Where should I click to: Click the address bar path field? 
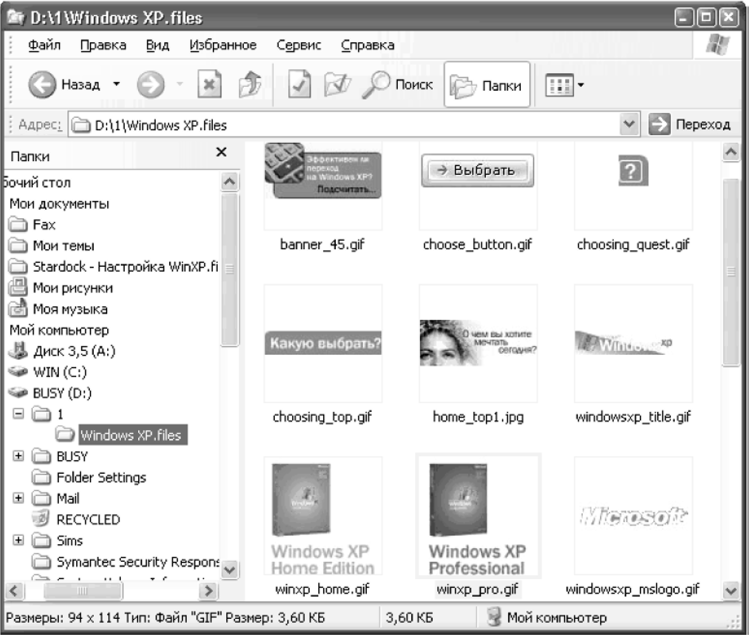point(344,125)
